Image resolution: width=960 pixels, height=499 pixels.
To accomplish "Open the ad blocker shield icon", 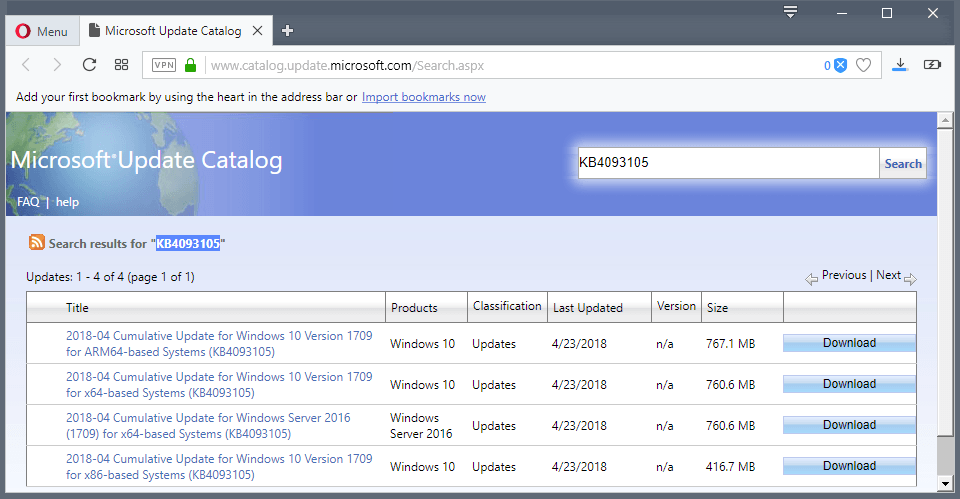I will tap(841, 65).
